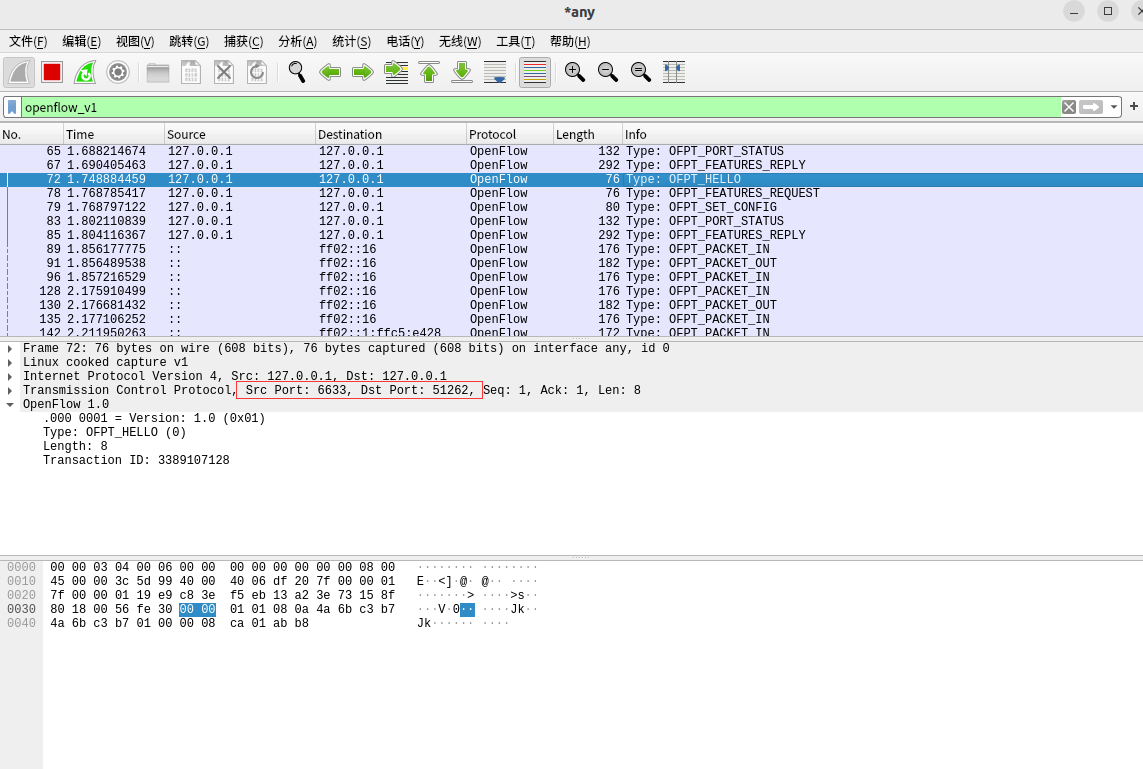Go to specified packet icon
Viewport: 1143px width, 769px height.
pos(396,72)
